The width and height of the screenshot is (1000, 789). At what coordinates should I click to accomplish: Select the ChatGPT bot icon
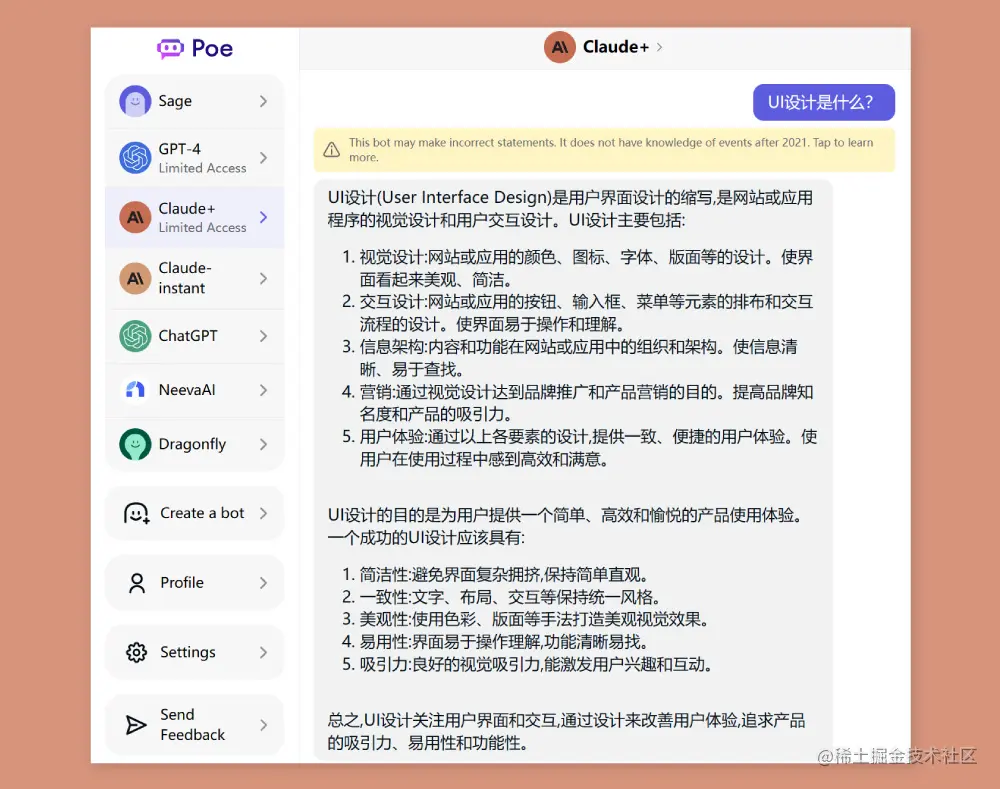click(x=135, y=336)
